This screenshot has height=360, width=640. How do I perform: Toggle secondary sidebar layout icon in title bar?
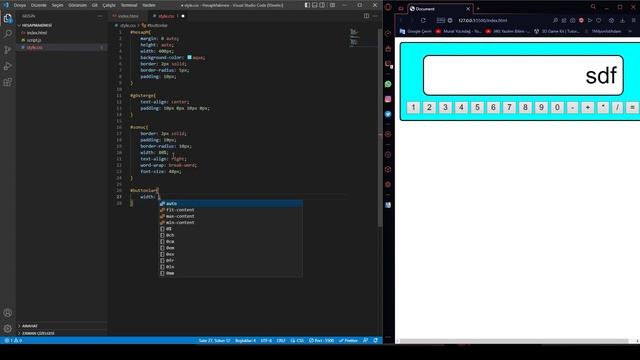point(322,5)
